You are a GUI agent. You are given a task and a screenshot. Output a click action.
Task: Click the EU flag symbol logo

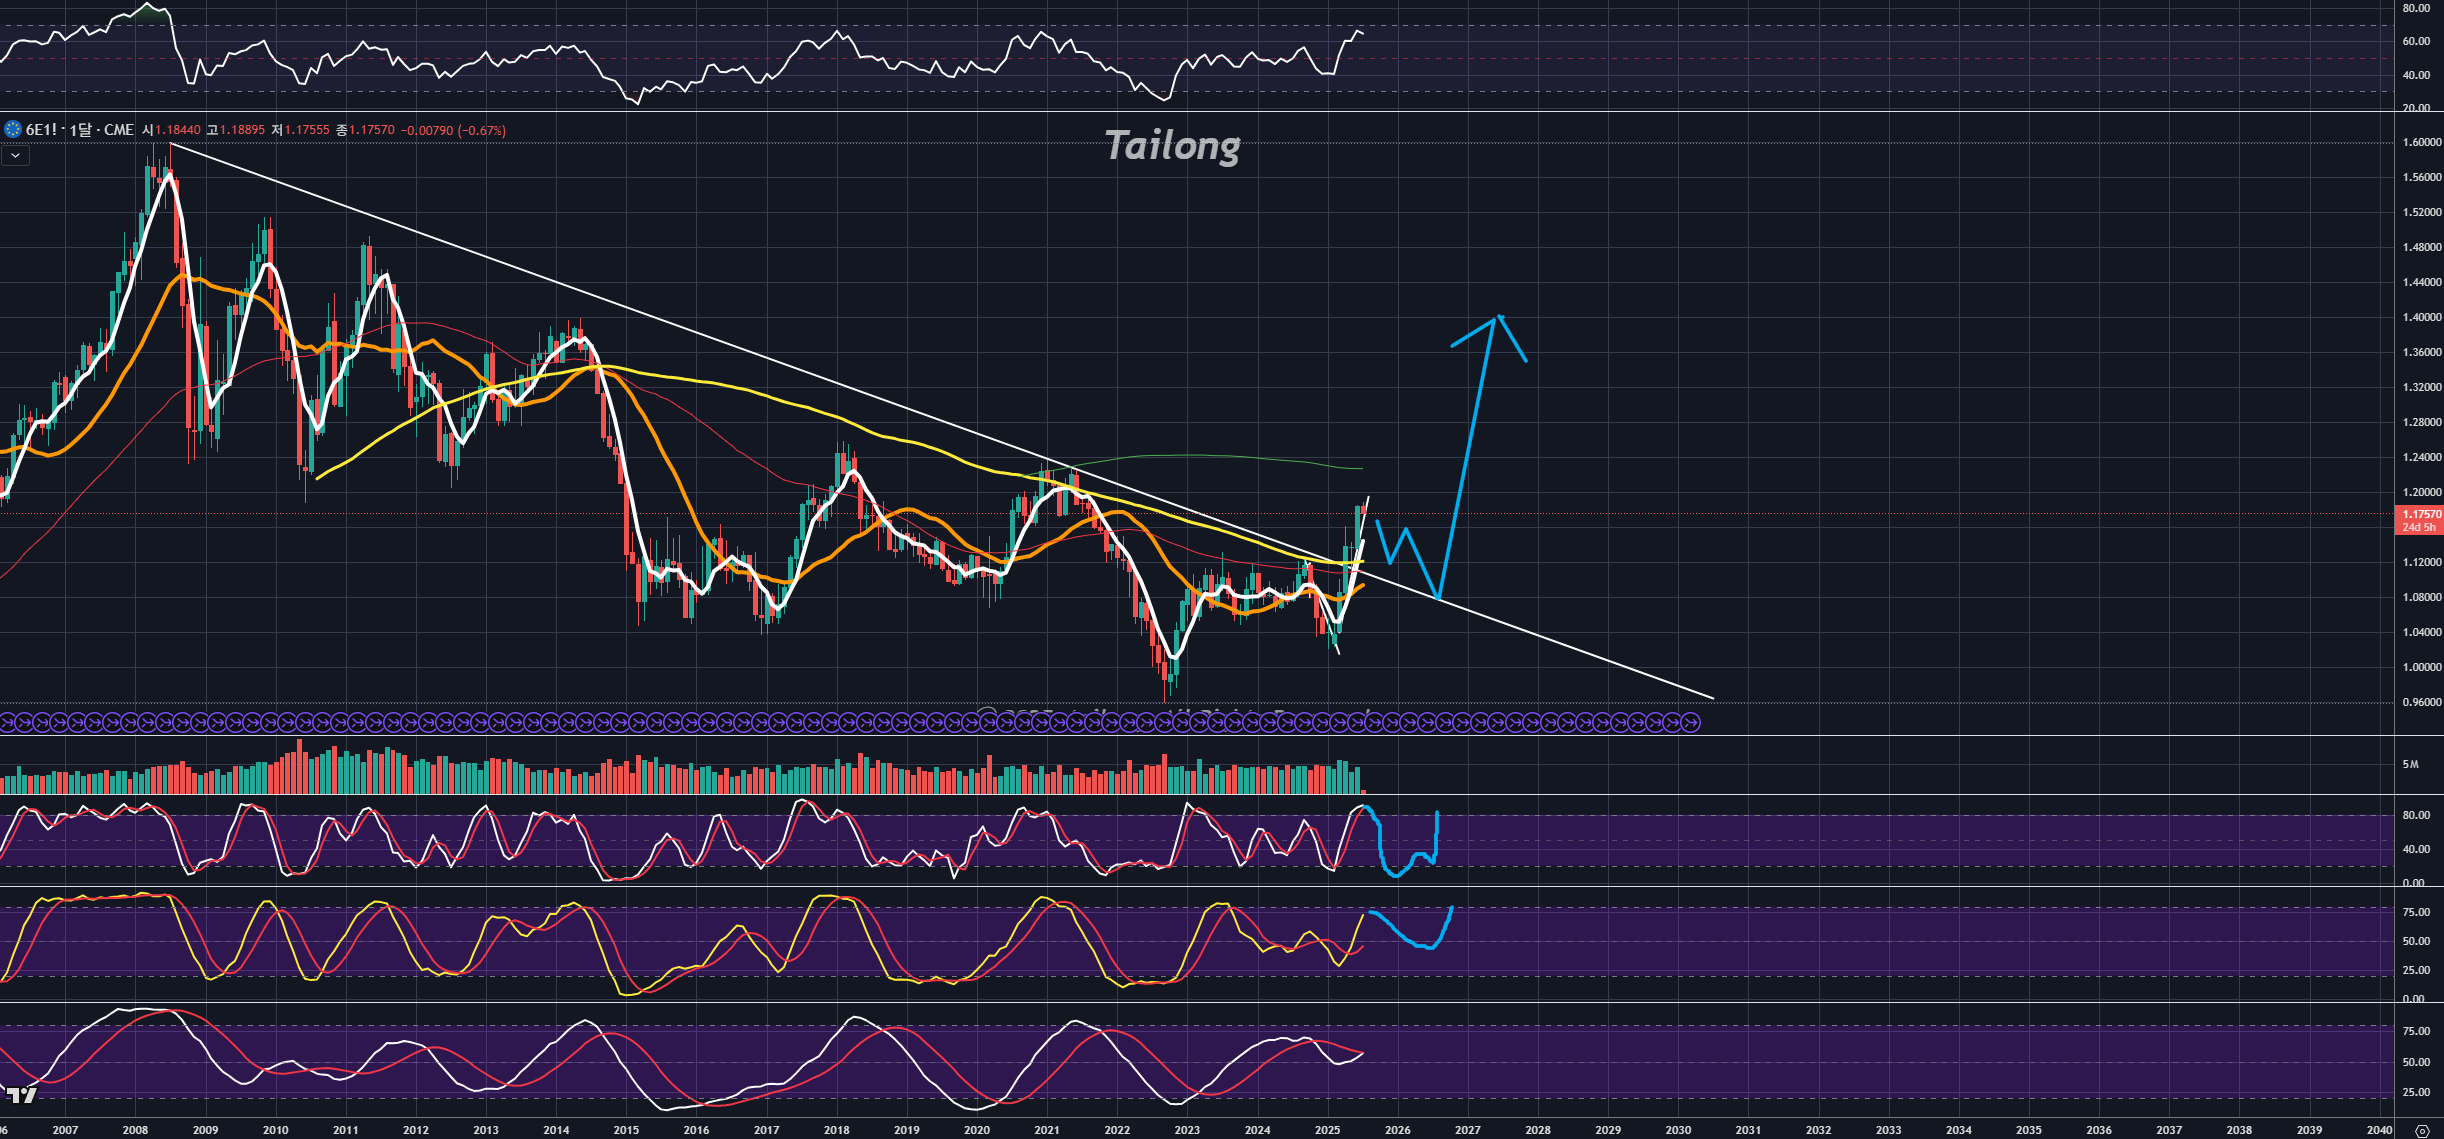point(12,129)
